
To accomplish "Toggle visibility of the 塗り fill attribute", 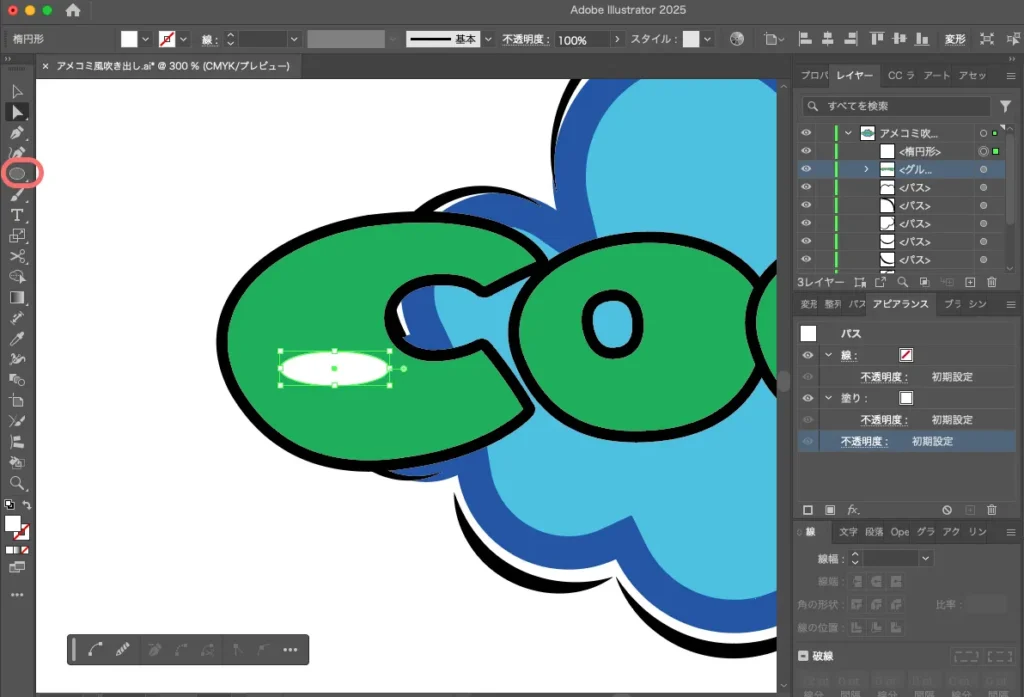I will [807, 398].
